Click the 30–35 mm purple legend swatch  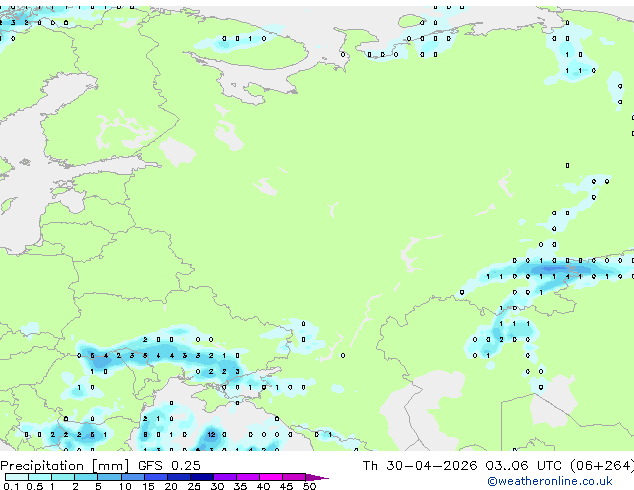click(225, 477)
